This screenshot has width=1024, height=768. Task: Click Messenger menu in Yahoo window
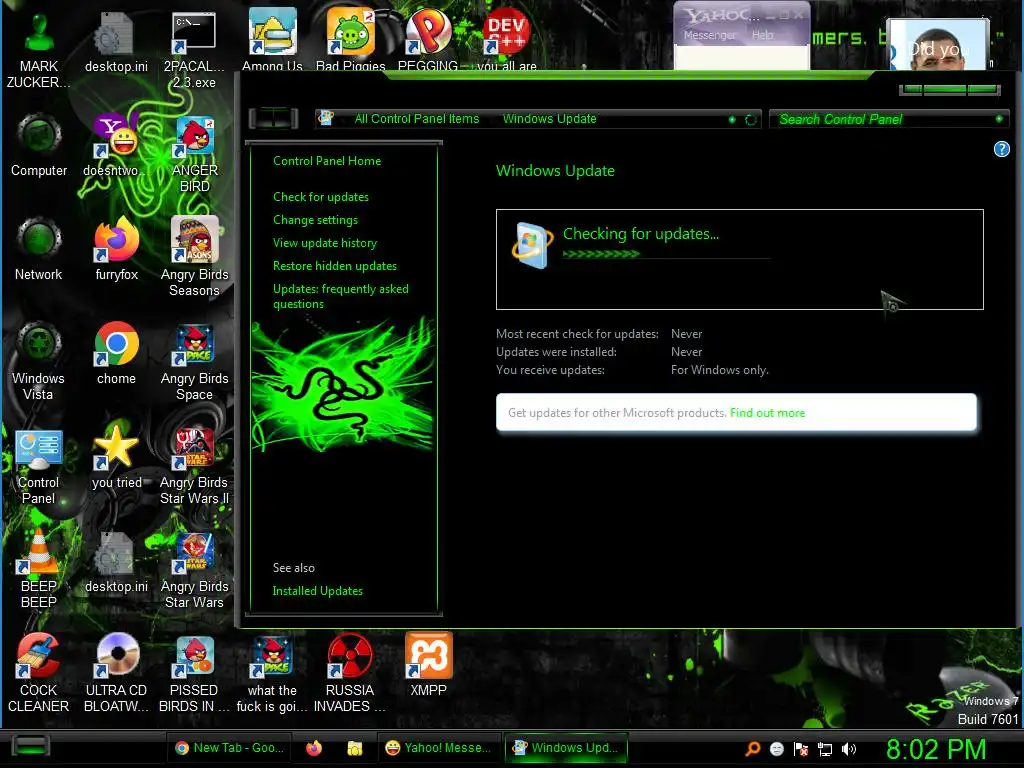point(709,35)
